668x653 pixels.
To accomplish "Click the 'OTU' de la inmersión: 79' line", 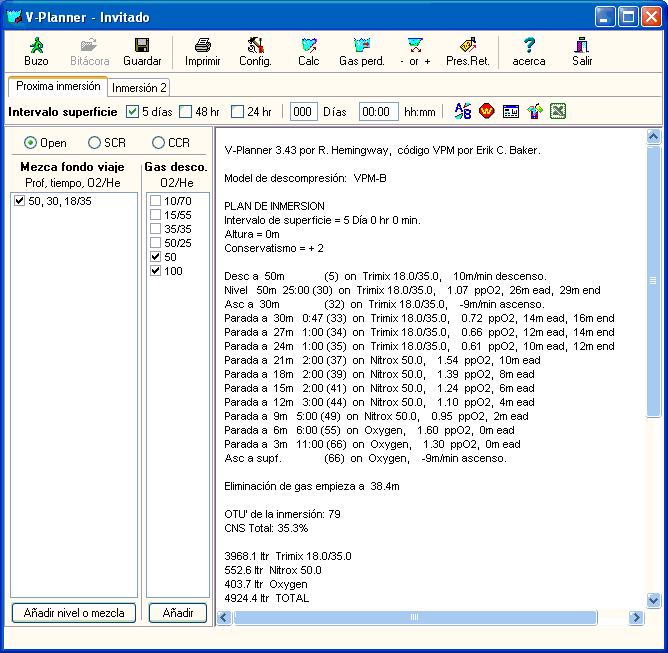I will pyautogui.click(x=282, y=514).
